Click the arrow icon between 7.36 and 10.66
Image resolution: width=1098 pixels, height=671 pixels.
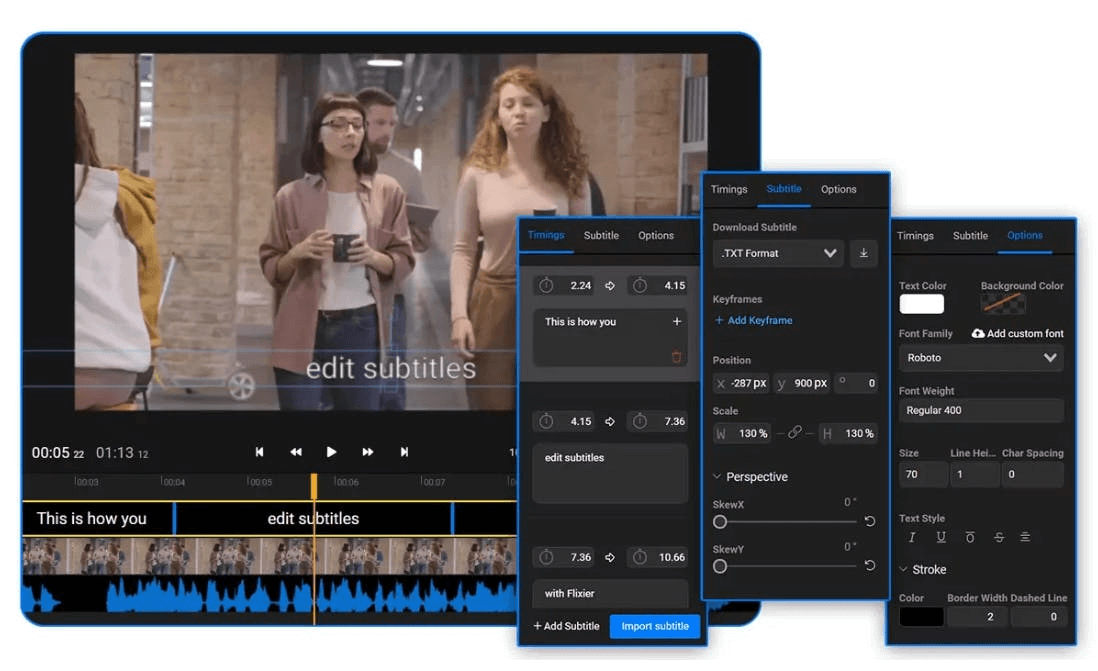[x=610, y=558]
